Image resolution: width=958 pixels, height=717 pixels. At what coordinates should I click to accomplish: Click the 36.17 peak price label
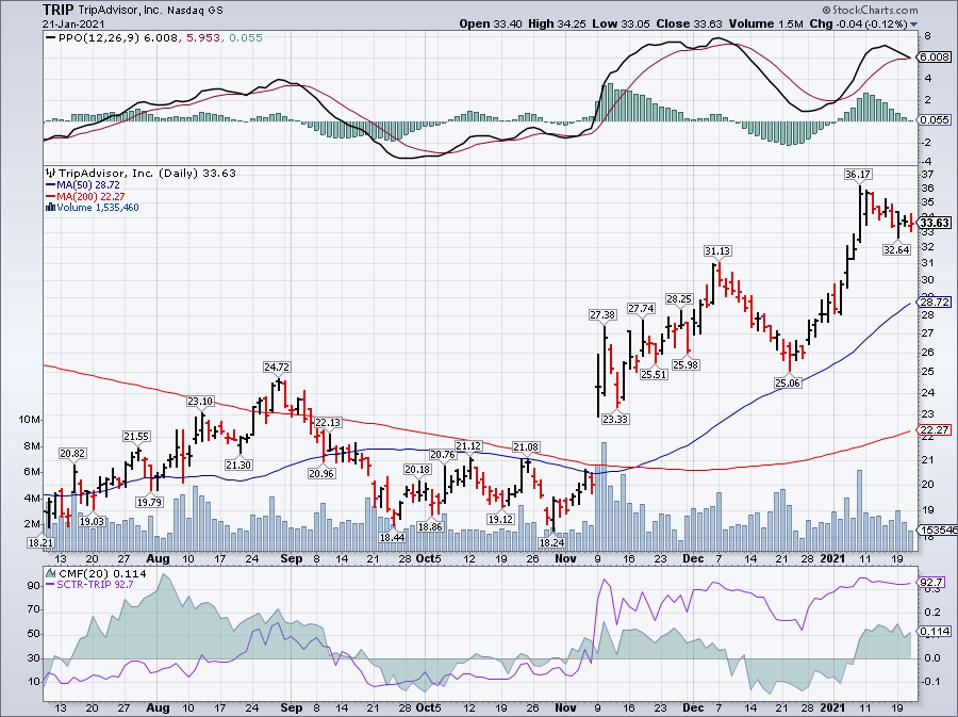point(856,175)
